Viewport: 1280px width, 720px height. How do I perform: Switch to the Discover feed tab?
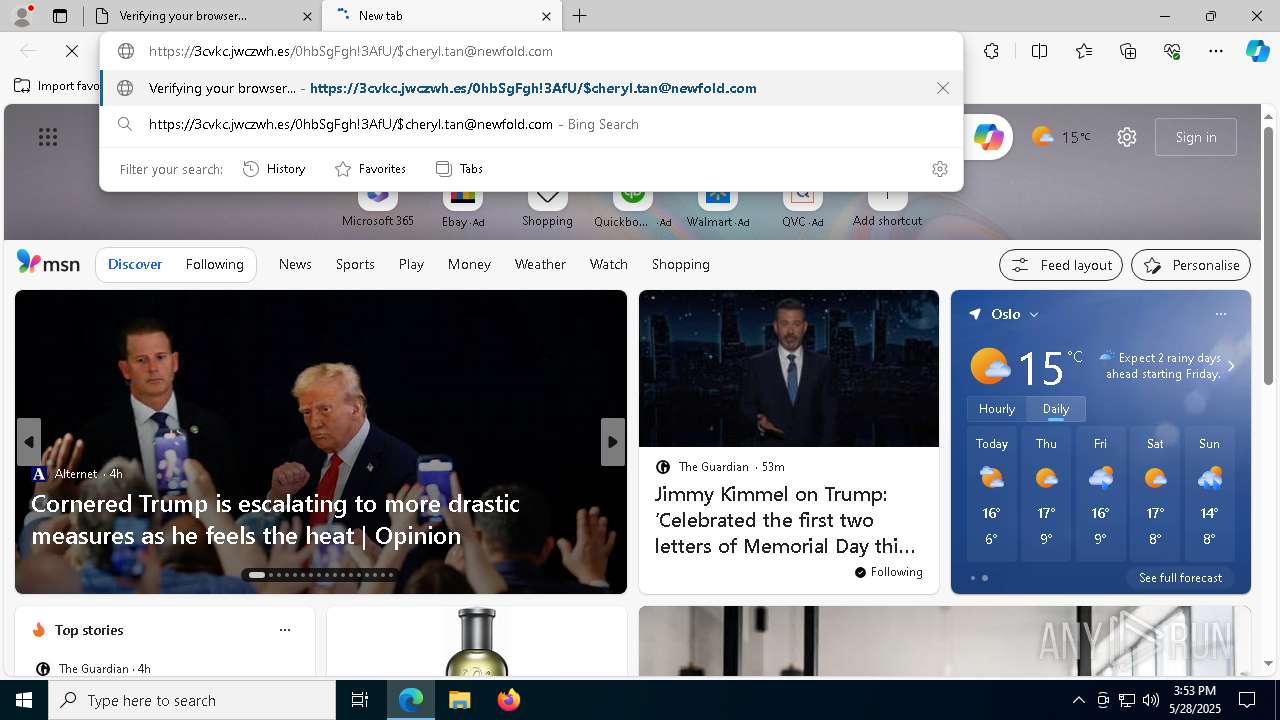tap(135, 264)
